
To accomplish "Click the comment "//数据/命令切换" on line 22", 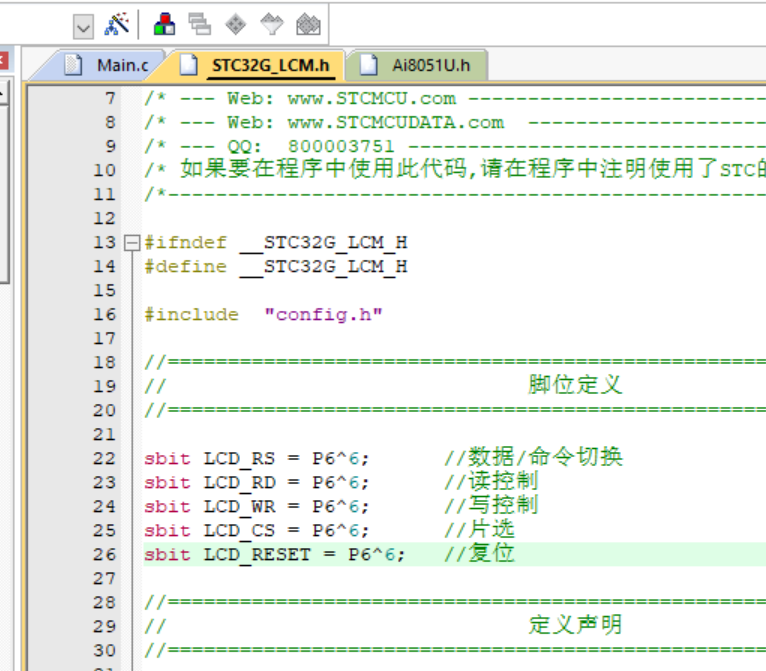I will coord(534,458).
